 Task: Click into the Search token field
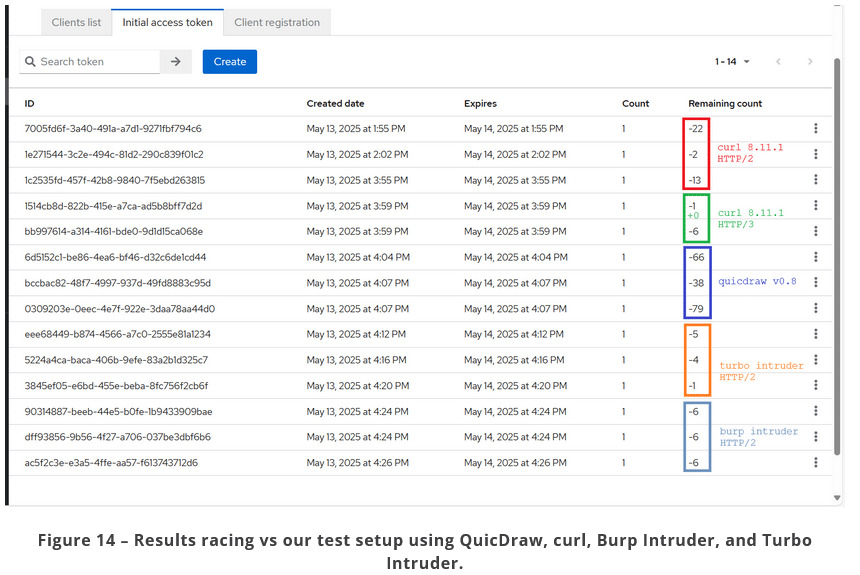click(97, 62)
